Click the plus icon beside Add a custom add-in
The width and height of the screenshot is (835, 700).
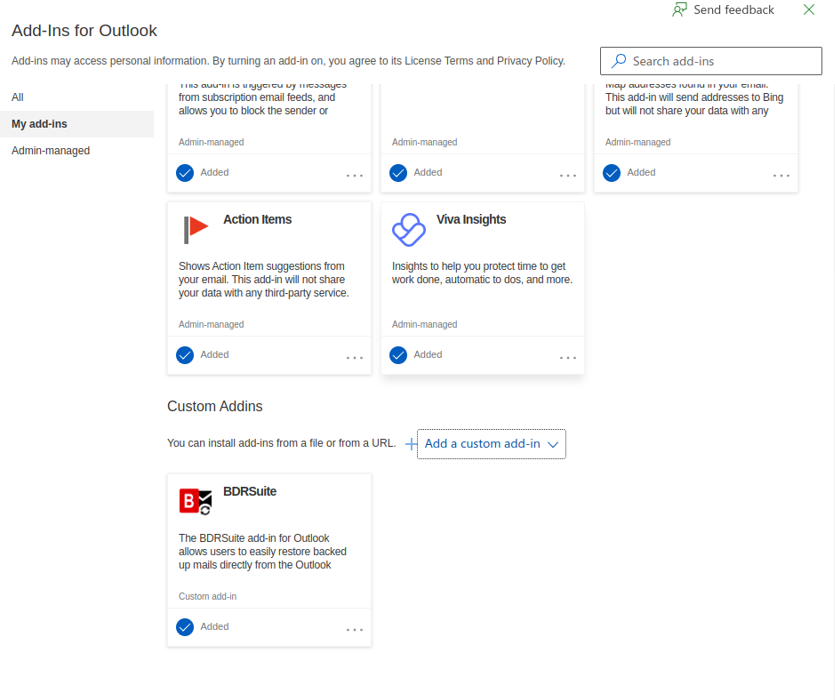[411, 444]
